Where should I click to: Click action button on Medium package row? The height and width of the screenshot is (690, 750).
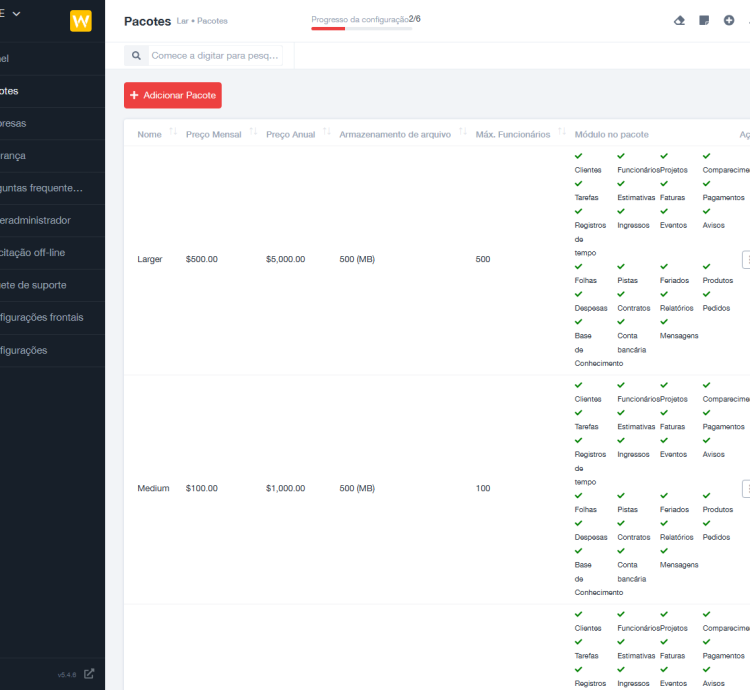pyautogui.click(x=746, y=488)
